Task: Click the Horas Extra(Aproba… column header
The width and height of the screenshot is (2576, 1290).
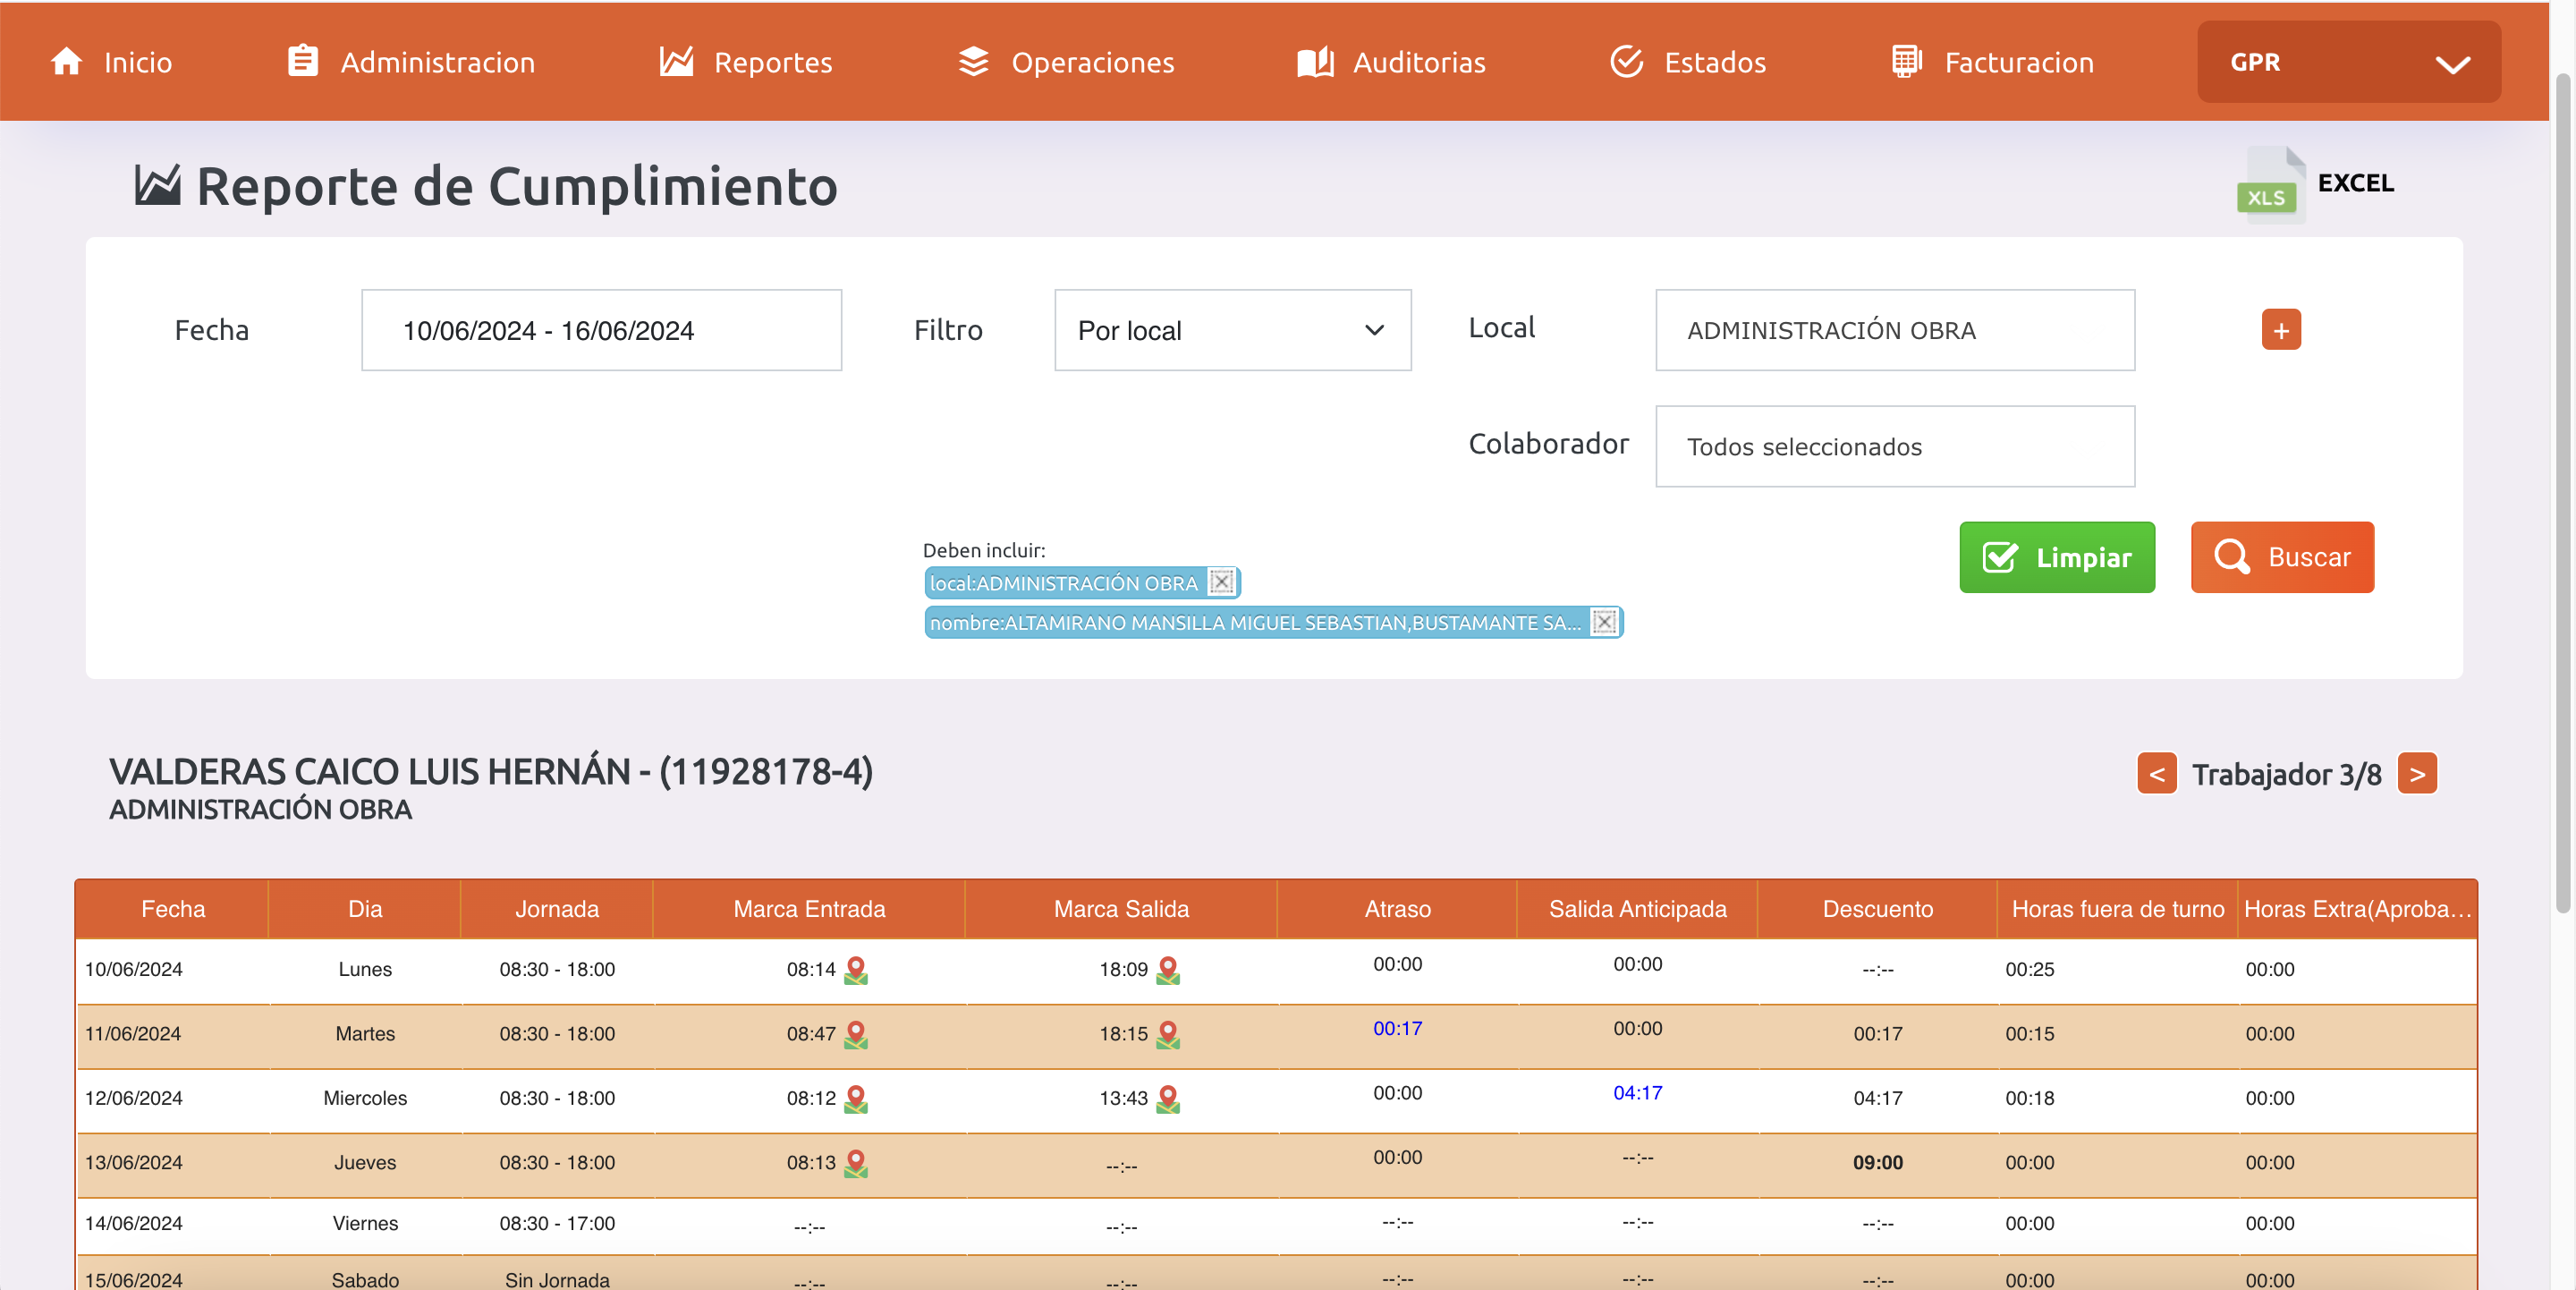Action: (2357, 909)
